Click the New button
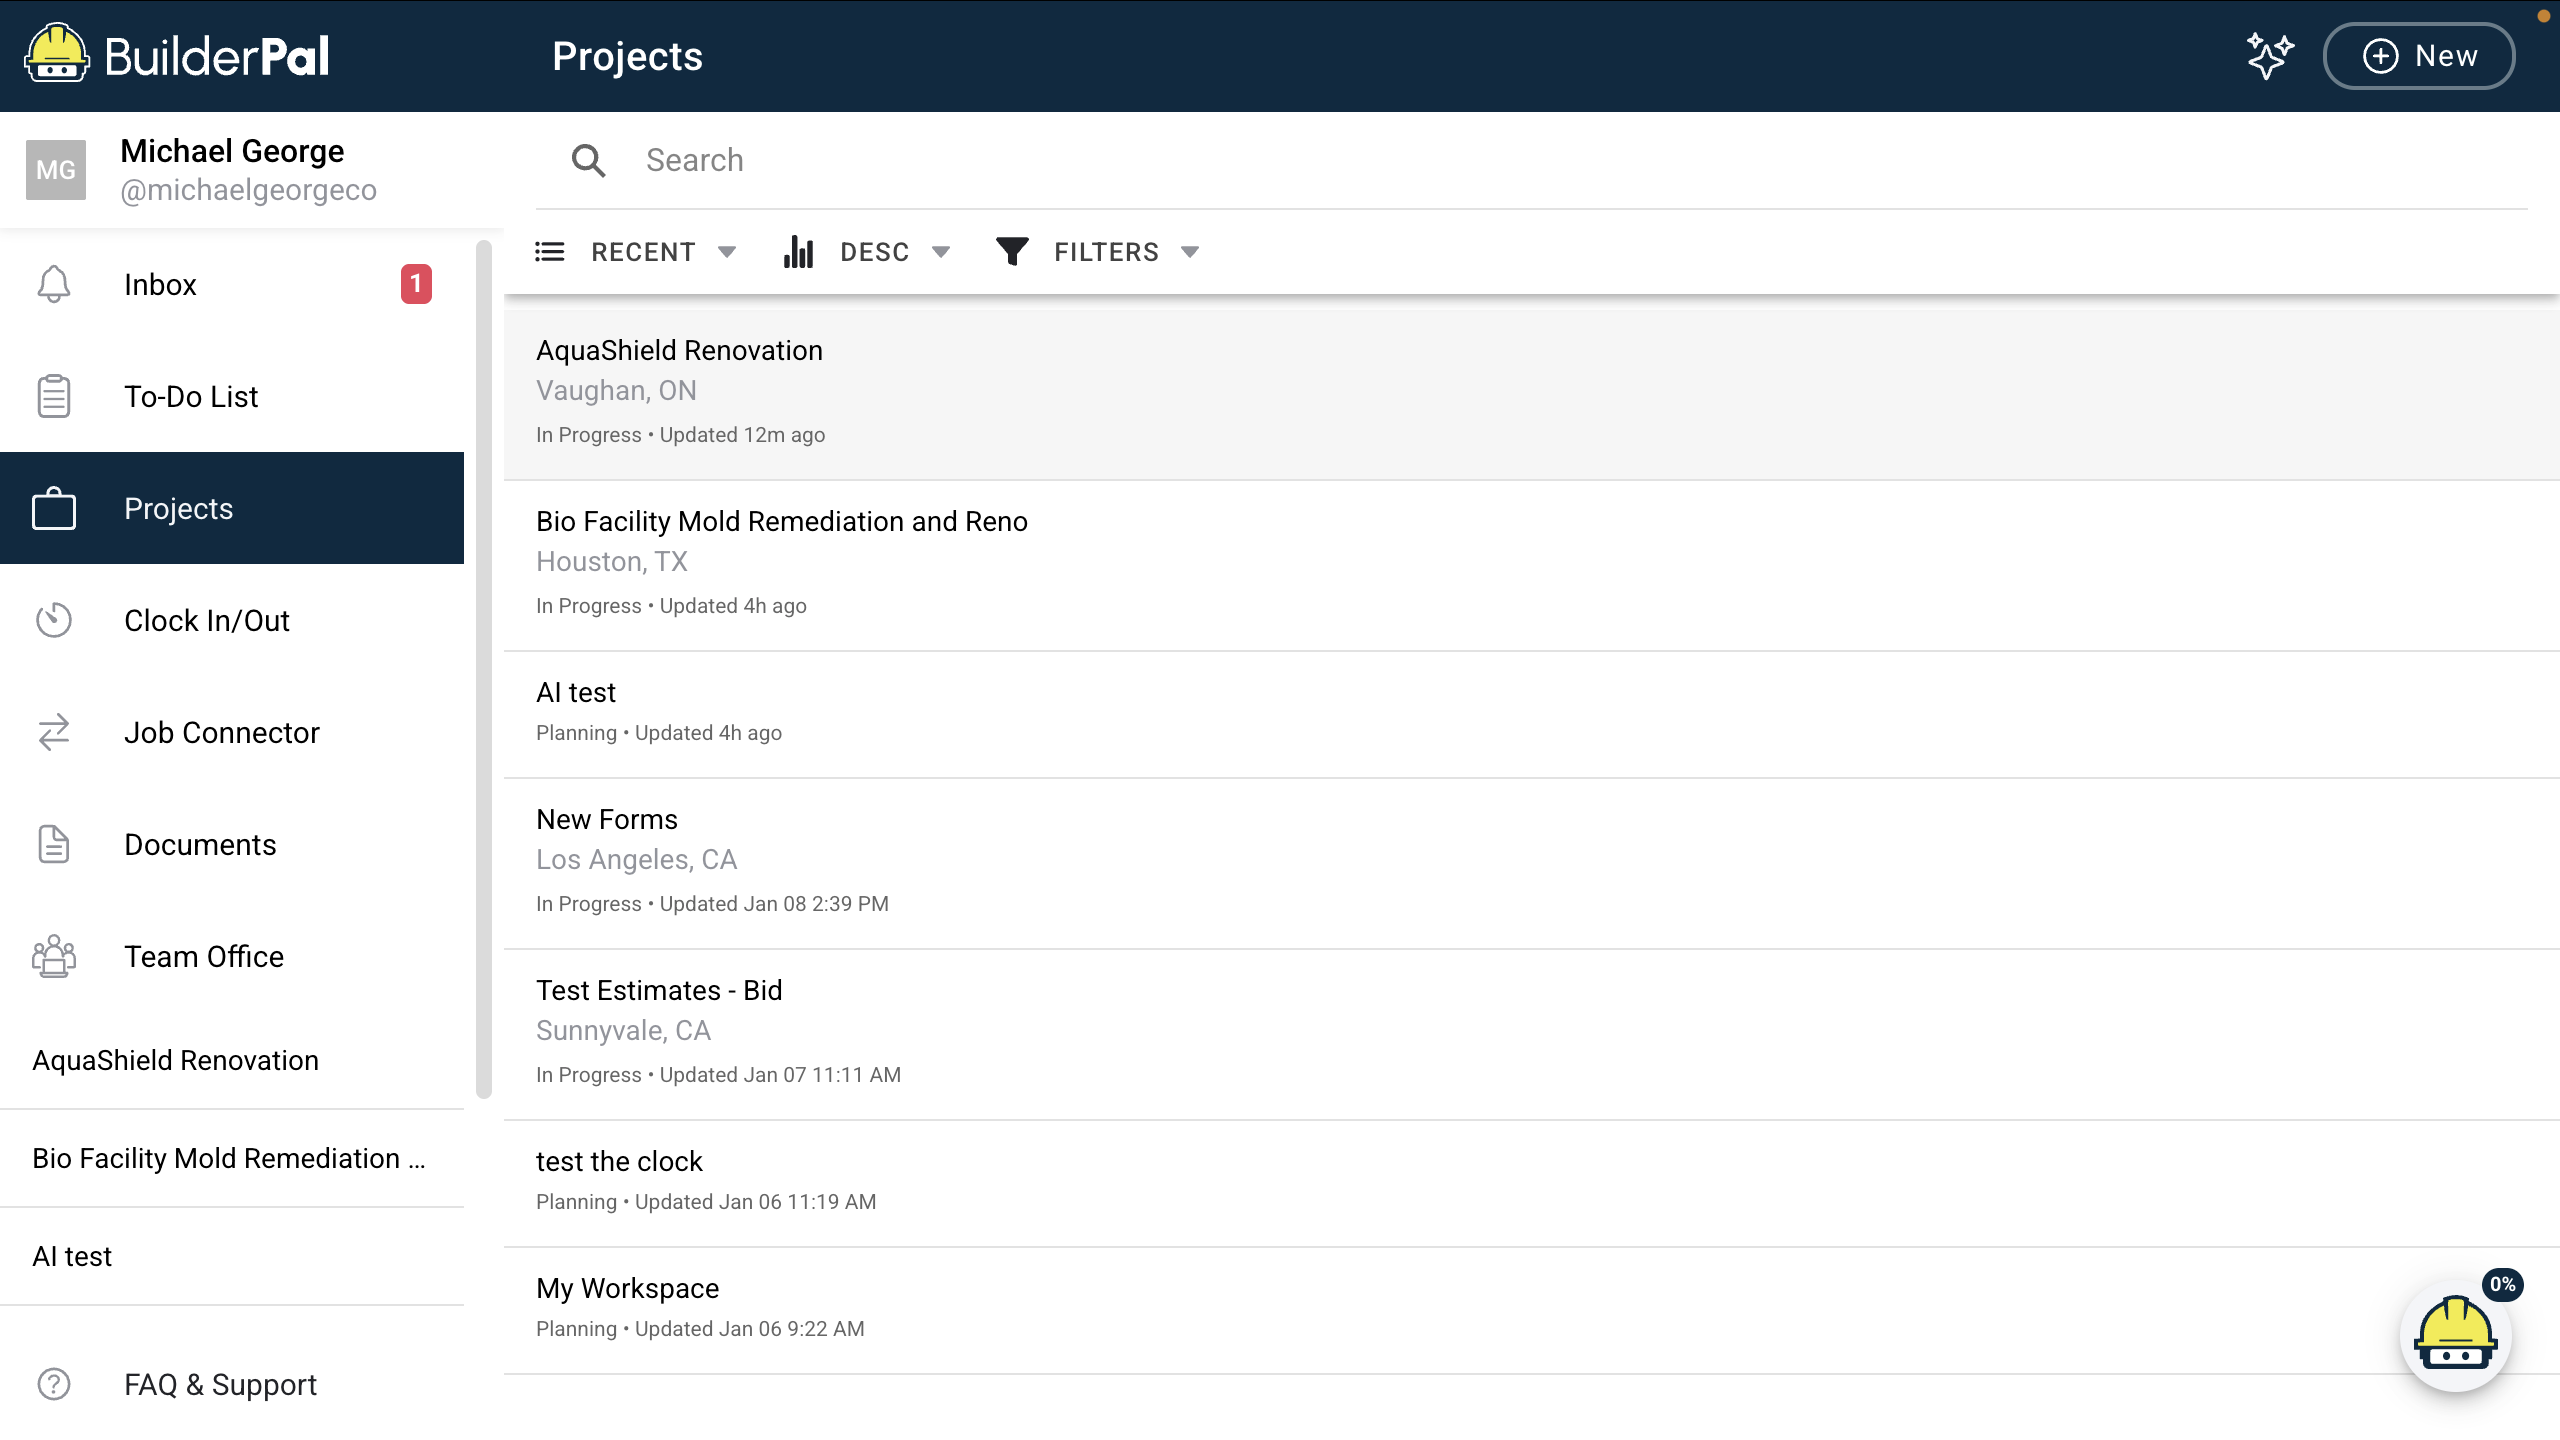Image resolution: width=2560 pixels, height=1440 pixels. pos(2418,56)
